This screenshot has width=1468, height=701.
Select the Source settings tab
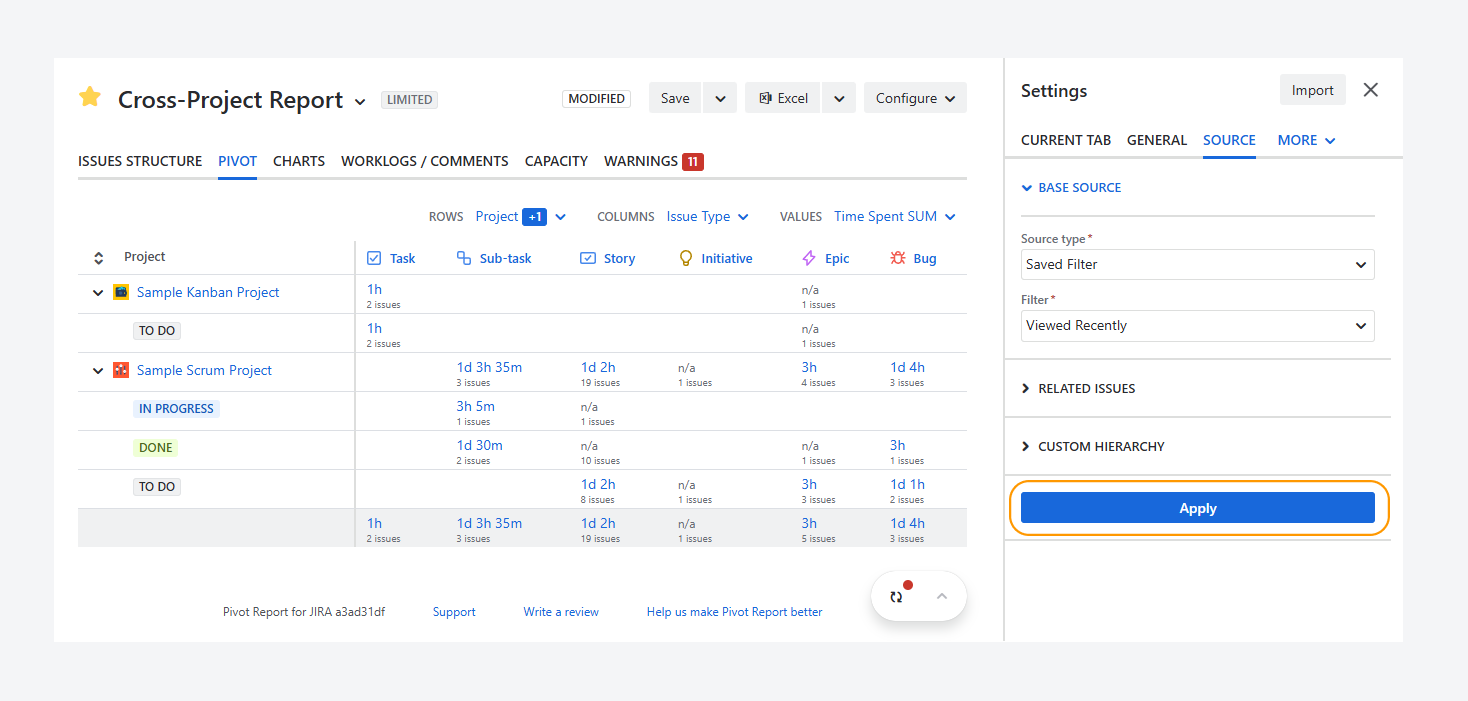[1229, 140]
